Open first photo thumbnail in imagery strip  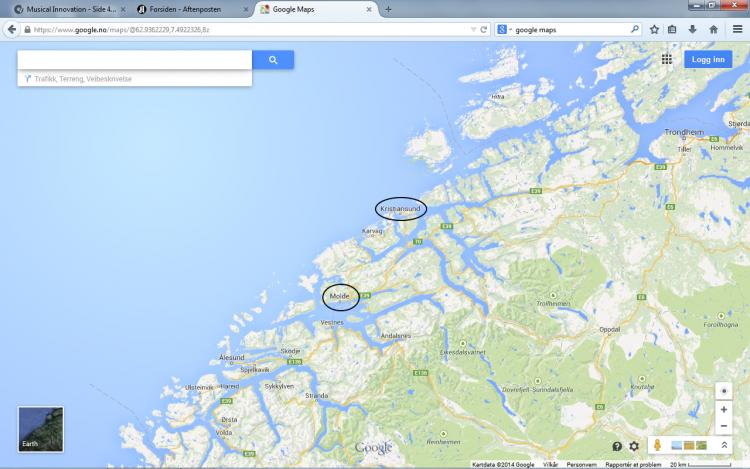677,446
